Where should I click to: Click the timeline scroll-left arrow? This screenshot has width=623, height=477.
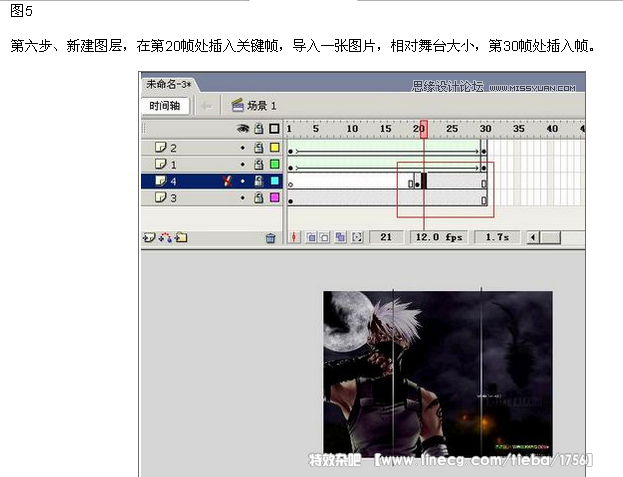pos(533,238)
